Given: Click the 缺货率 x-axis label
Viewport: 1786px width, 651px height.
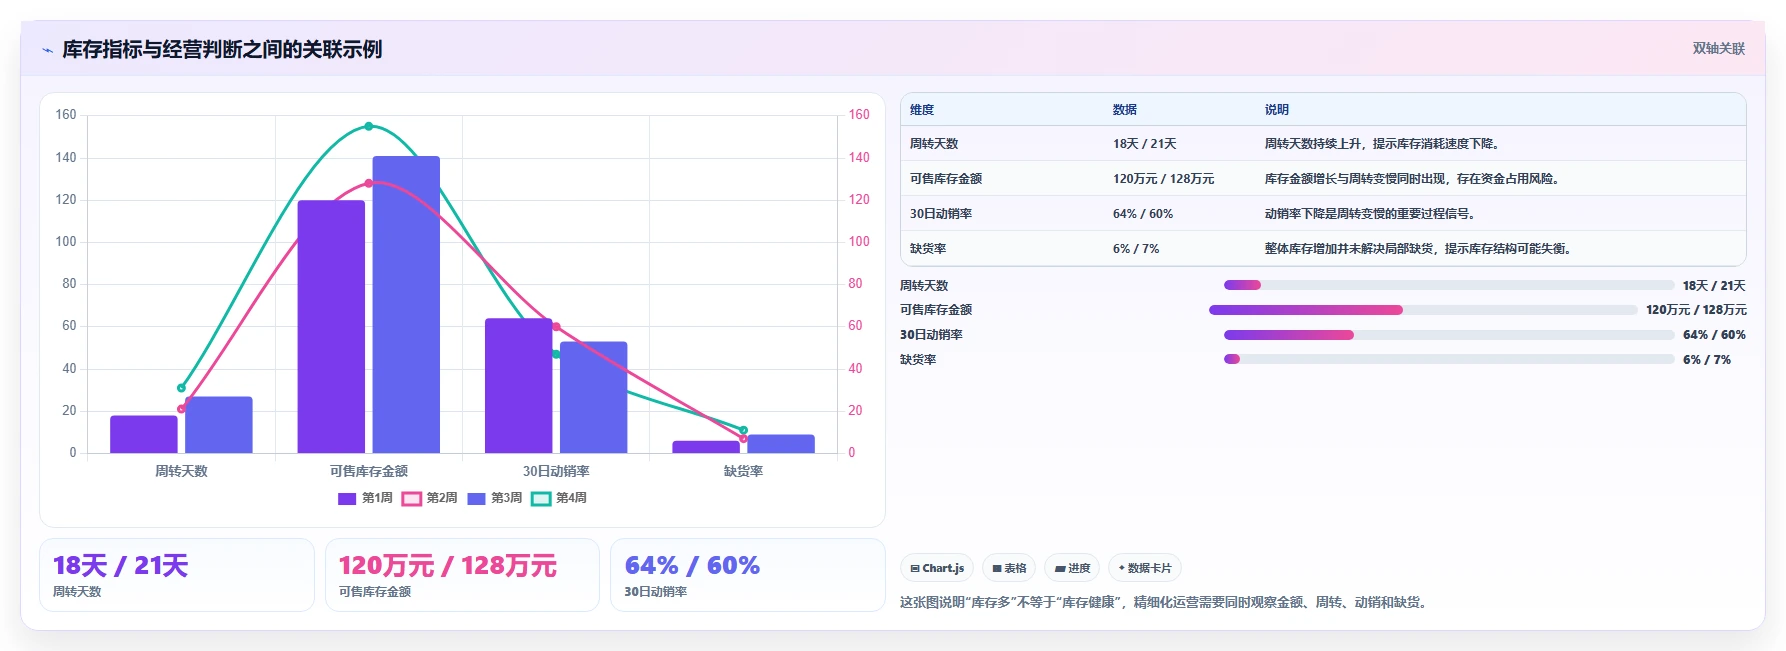Looking at the screenshot, I should pos(743,471).
